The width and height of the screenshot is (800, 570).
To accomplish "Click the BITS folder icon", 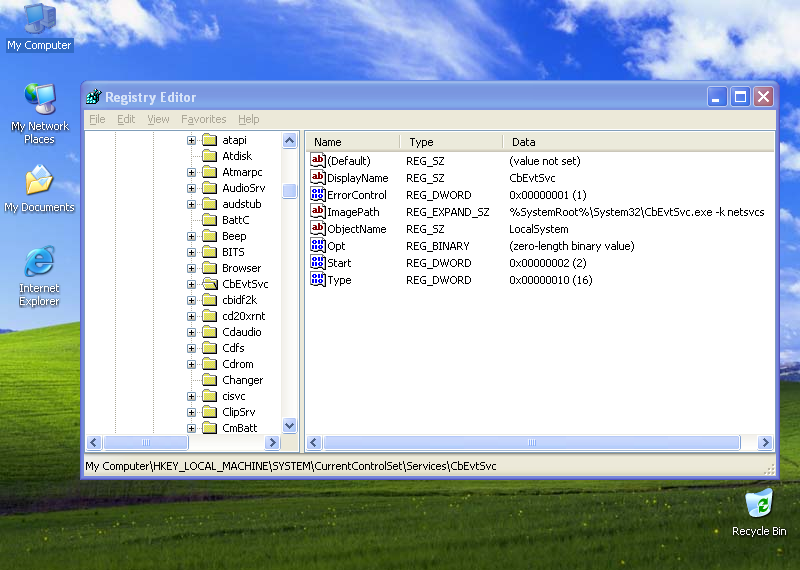I will coord(210,252).
